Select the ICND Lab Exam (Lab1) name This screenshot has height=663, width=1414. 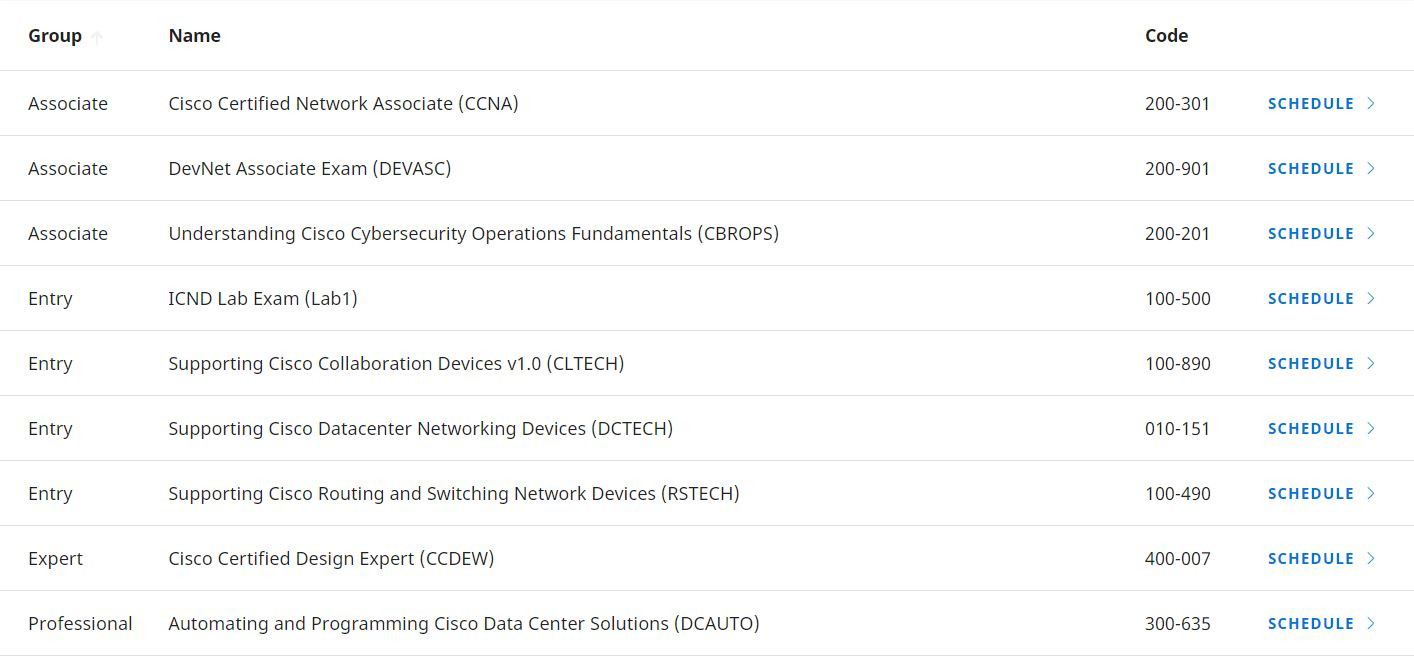[263, 298]
